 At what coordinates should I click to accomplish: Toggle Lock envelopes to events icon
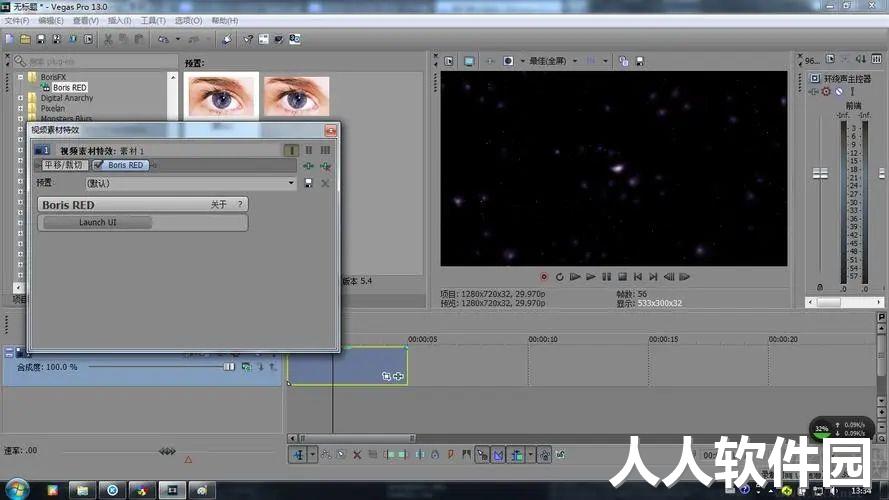(x=544, y=455)
